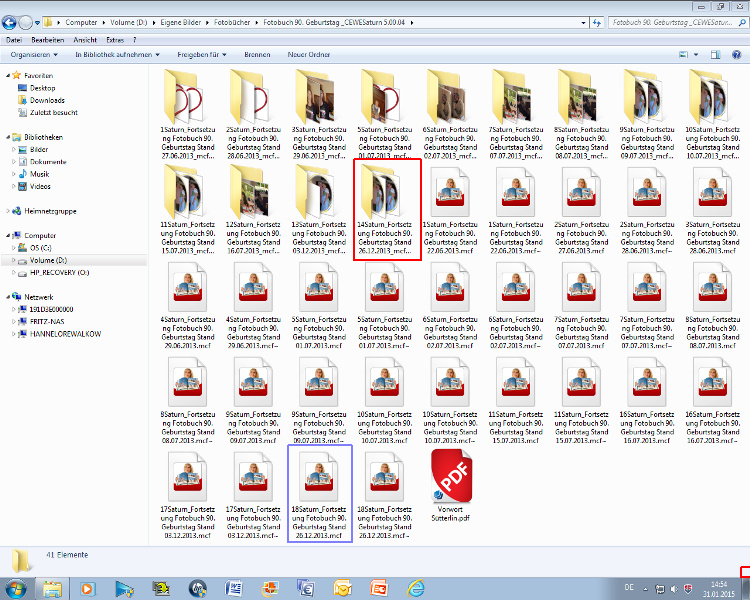Image resolution: width=750 pixels, height=600 pixels.
Task: Select Downloads in Favoriten
Action: 47,100
